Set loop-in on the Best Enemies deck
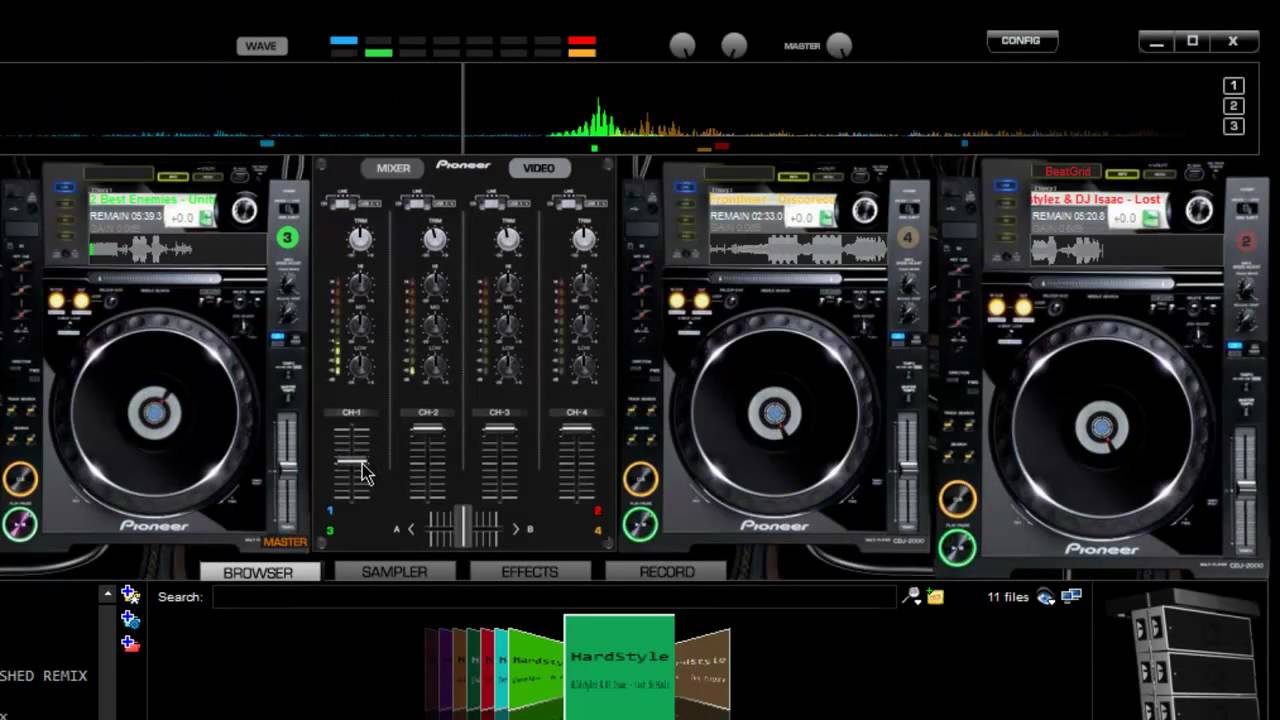Viewport: 1280px width, 720px height. [57, 300]
